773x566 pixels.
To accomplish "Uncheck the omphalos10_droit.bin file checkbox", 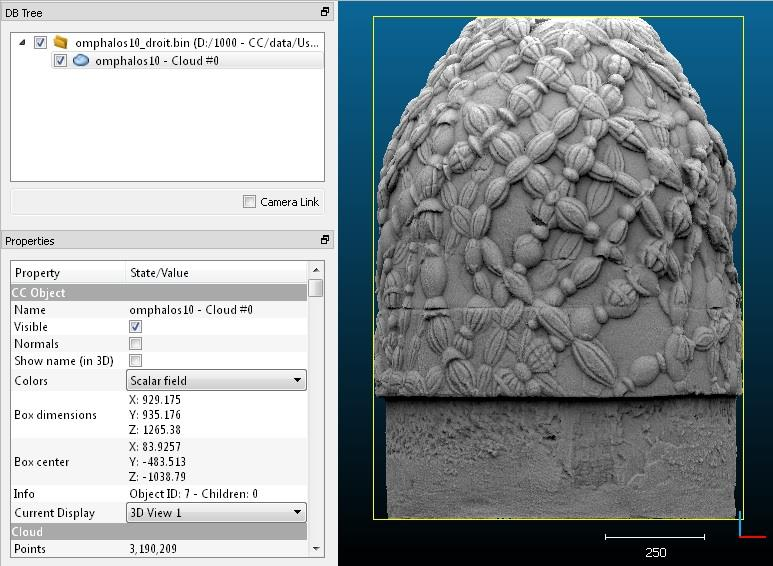I will point(40,43).
